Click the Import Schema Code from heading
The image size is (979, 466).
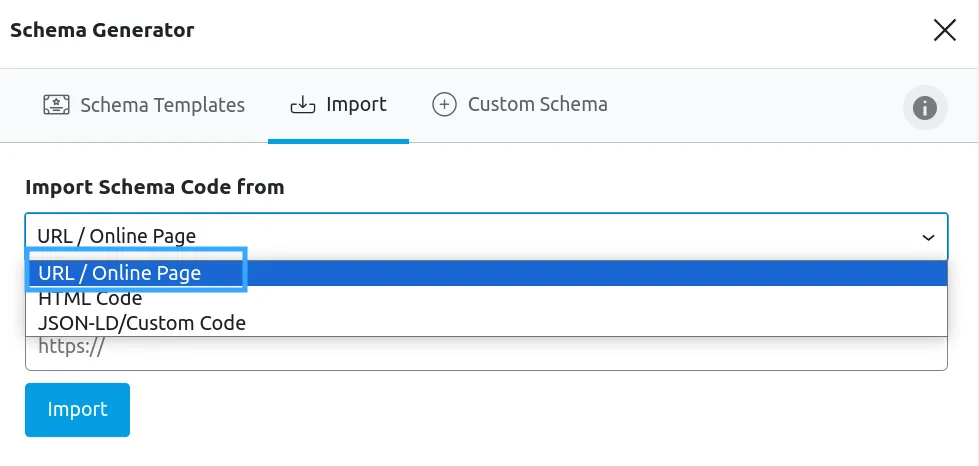(x=155, y=187)
